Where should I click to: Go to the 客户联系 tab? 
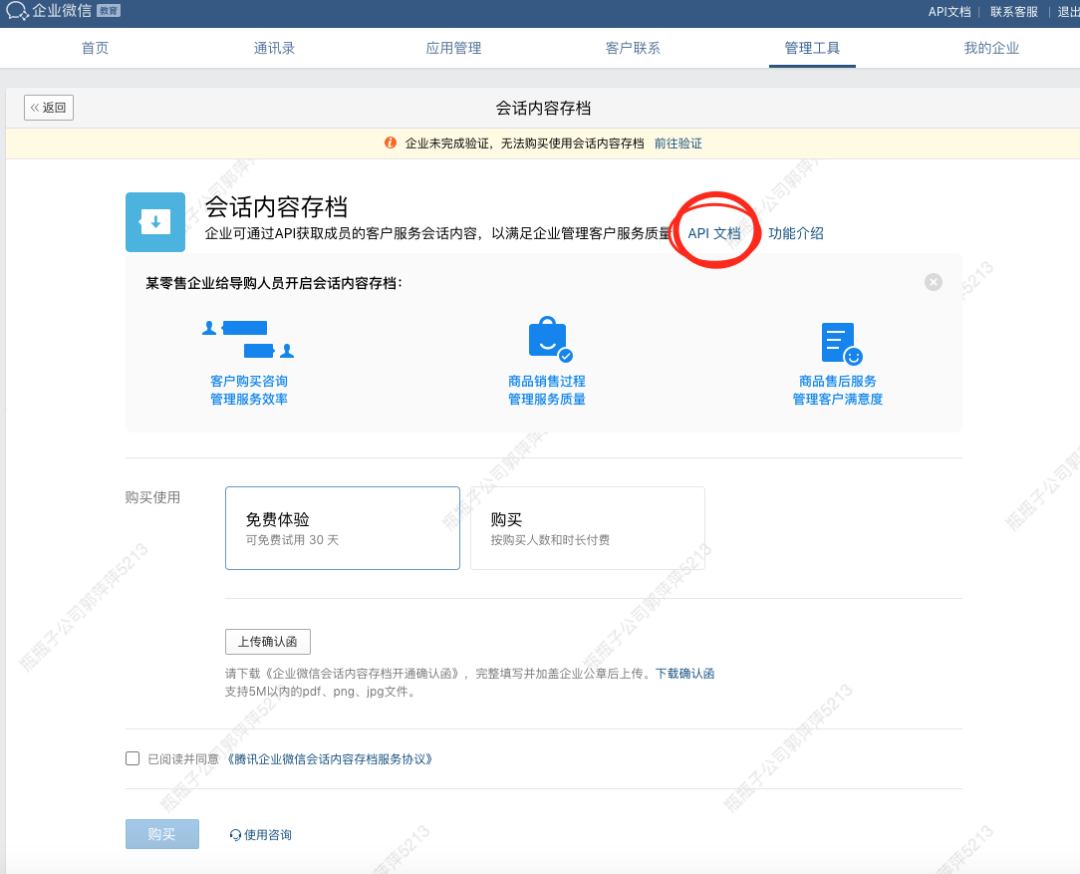pyautogui.click(x=632, y=48)
